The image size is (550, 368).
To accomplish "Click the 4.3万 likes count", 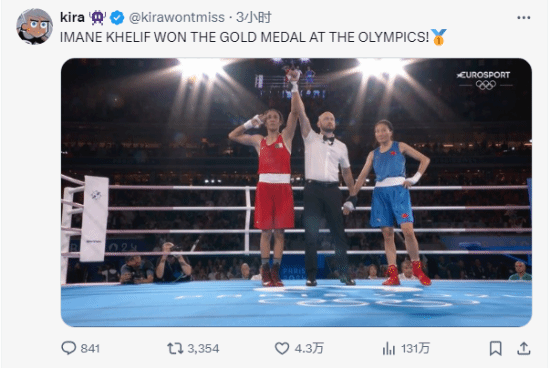I will tap(309, 348).
